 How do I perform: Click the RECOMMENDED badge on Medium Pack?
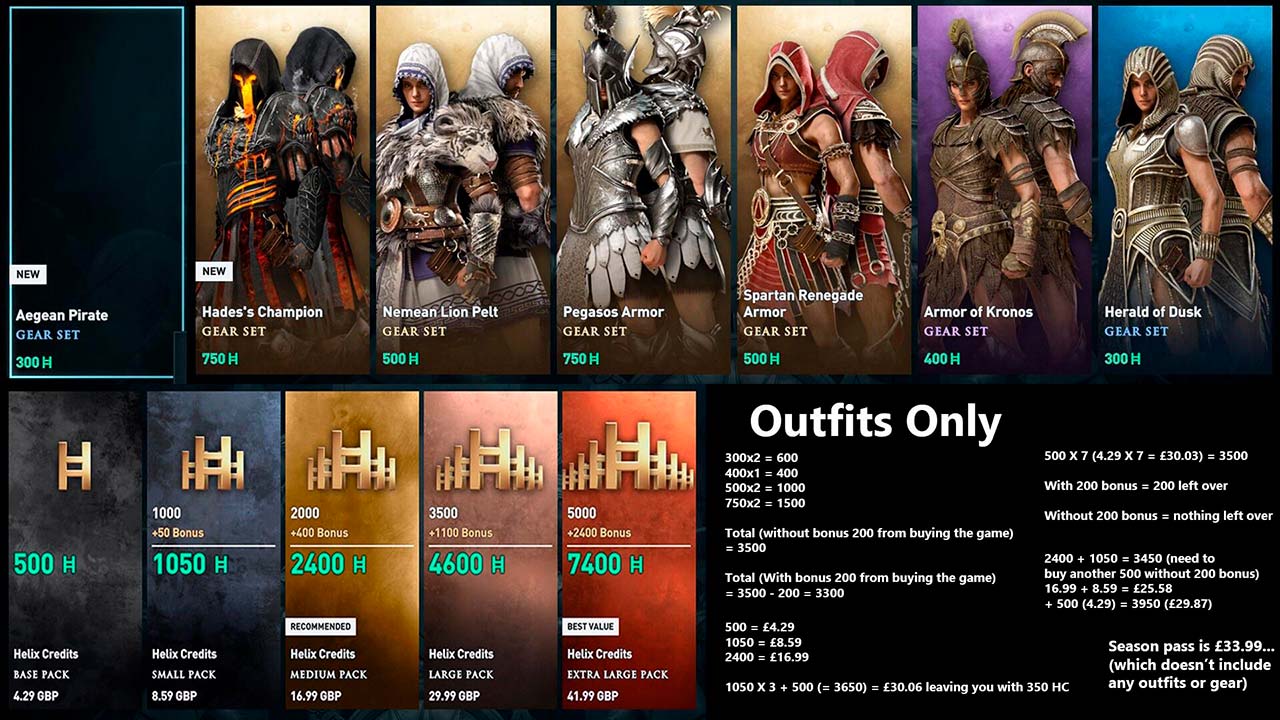pyautogui.click(x=321, y=627)
